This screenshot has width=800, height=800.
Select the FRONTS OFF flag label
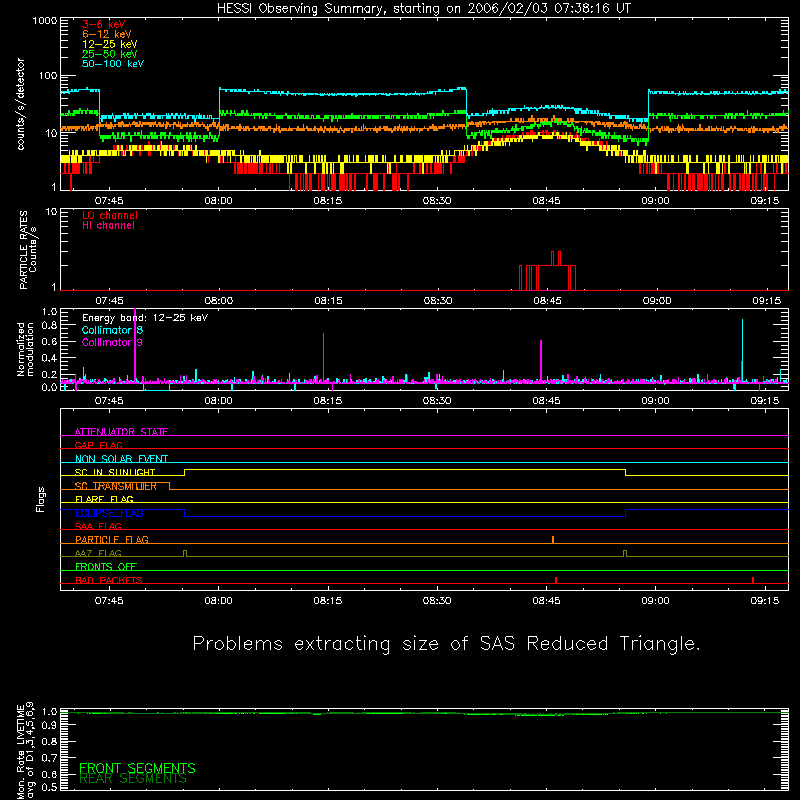(x=106, y=566)
